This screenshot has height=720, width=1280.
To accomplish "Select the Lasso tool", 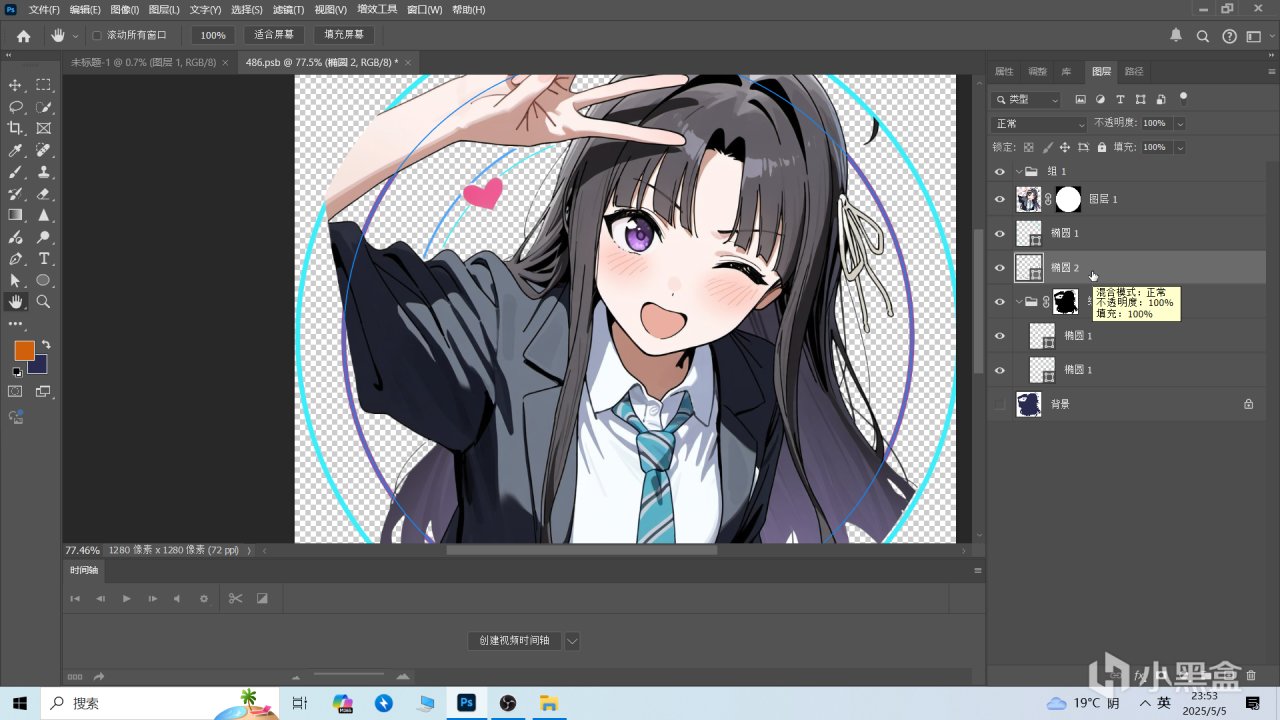I will 15,107.
